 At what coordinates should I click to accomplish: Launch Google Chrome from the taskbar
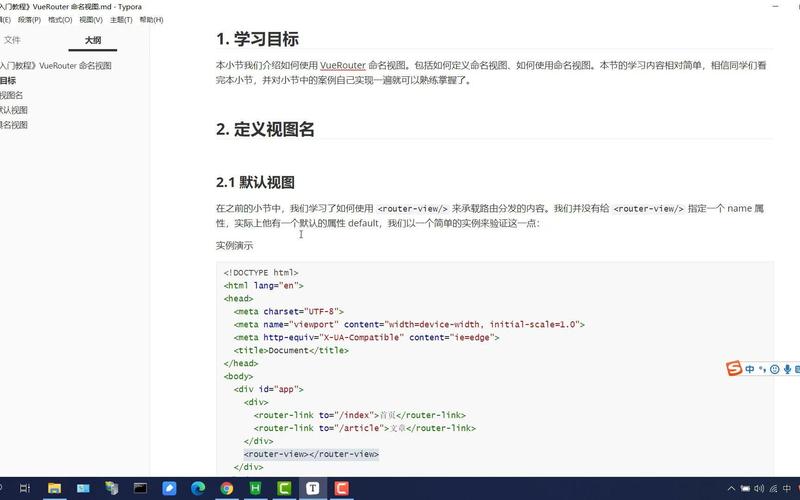click(227, 488)
